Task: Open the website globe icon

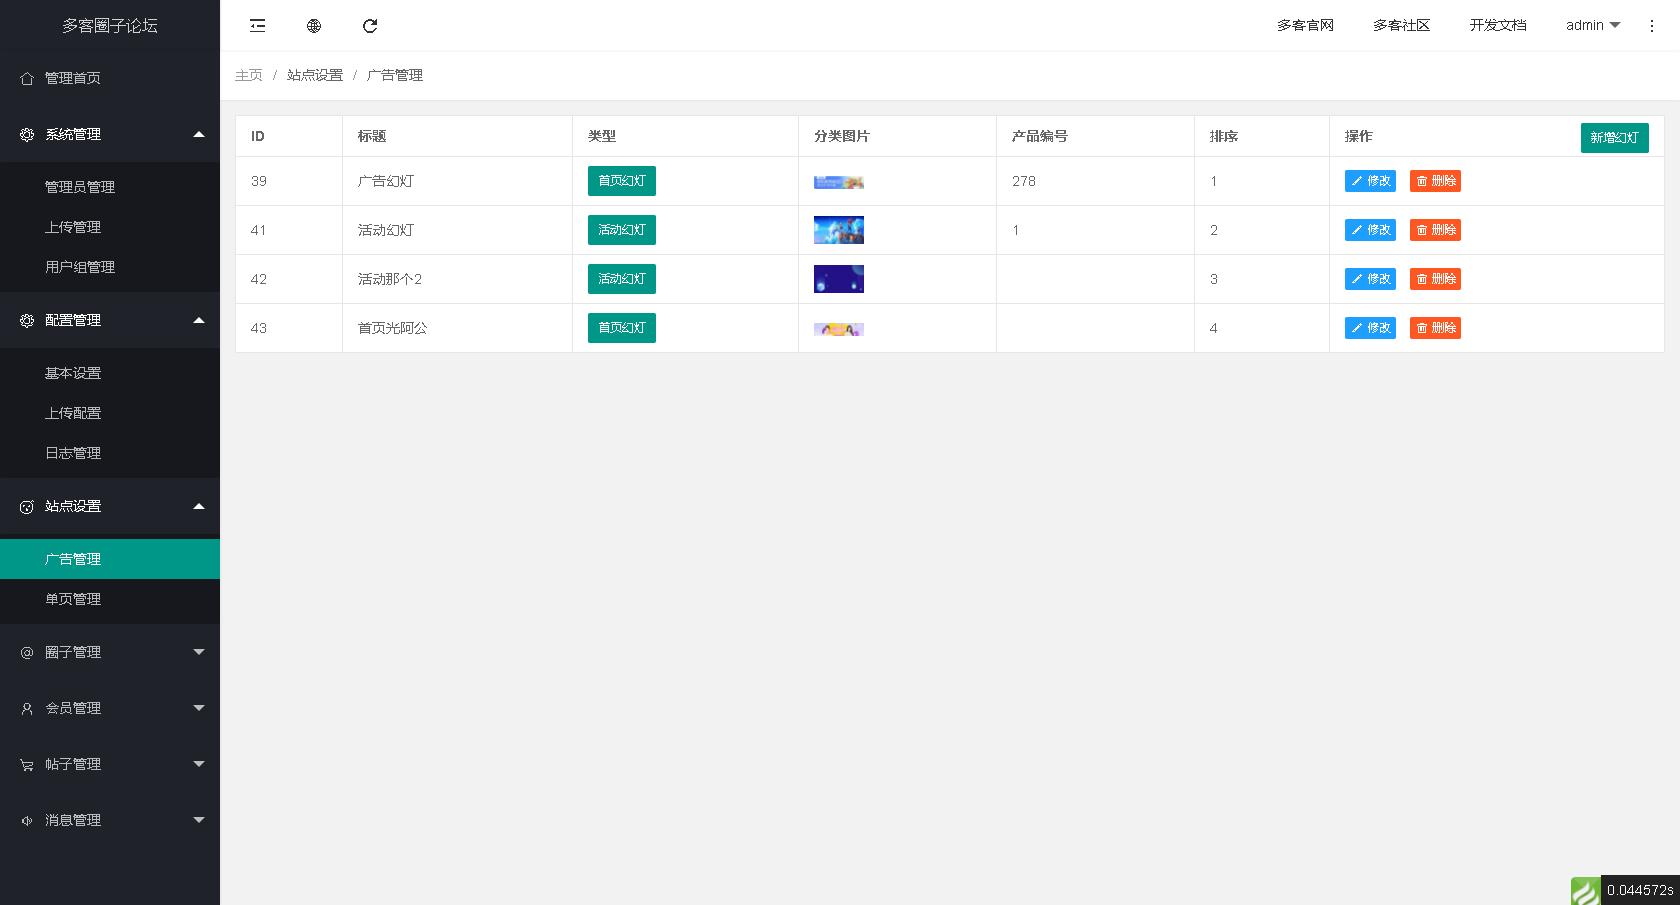Action: point(314,26)
